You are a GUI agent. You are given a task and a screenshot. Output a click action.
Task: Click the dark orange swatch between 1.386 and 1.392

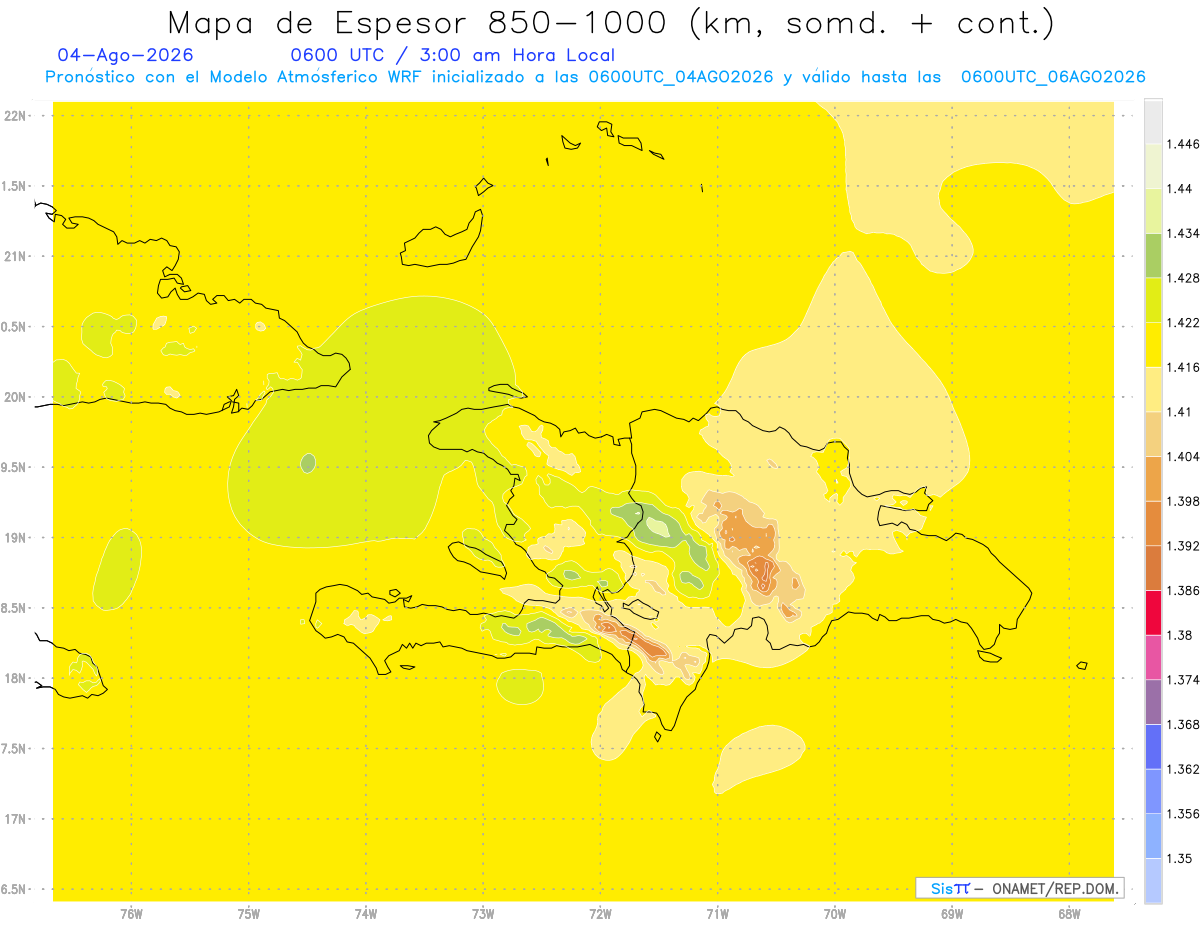point(1153,568)
